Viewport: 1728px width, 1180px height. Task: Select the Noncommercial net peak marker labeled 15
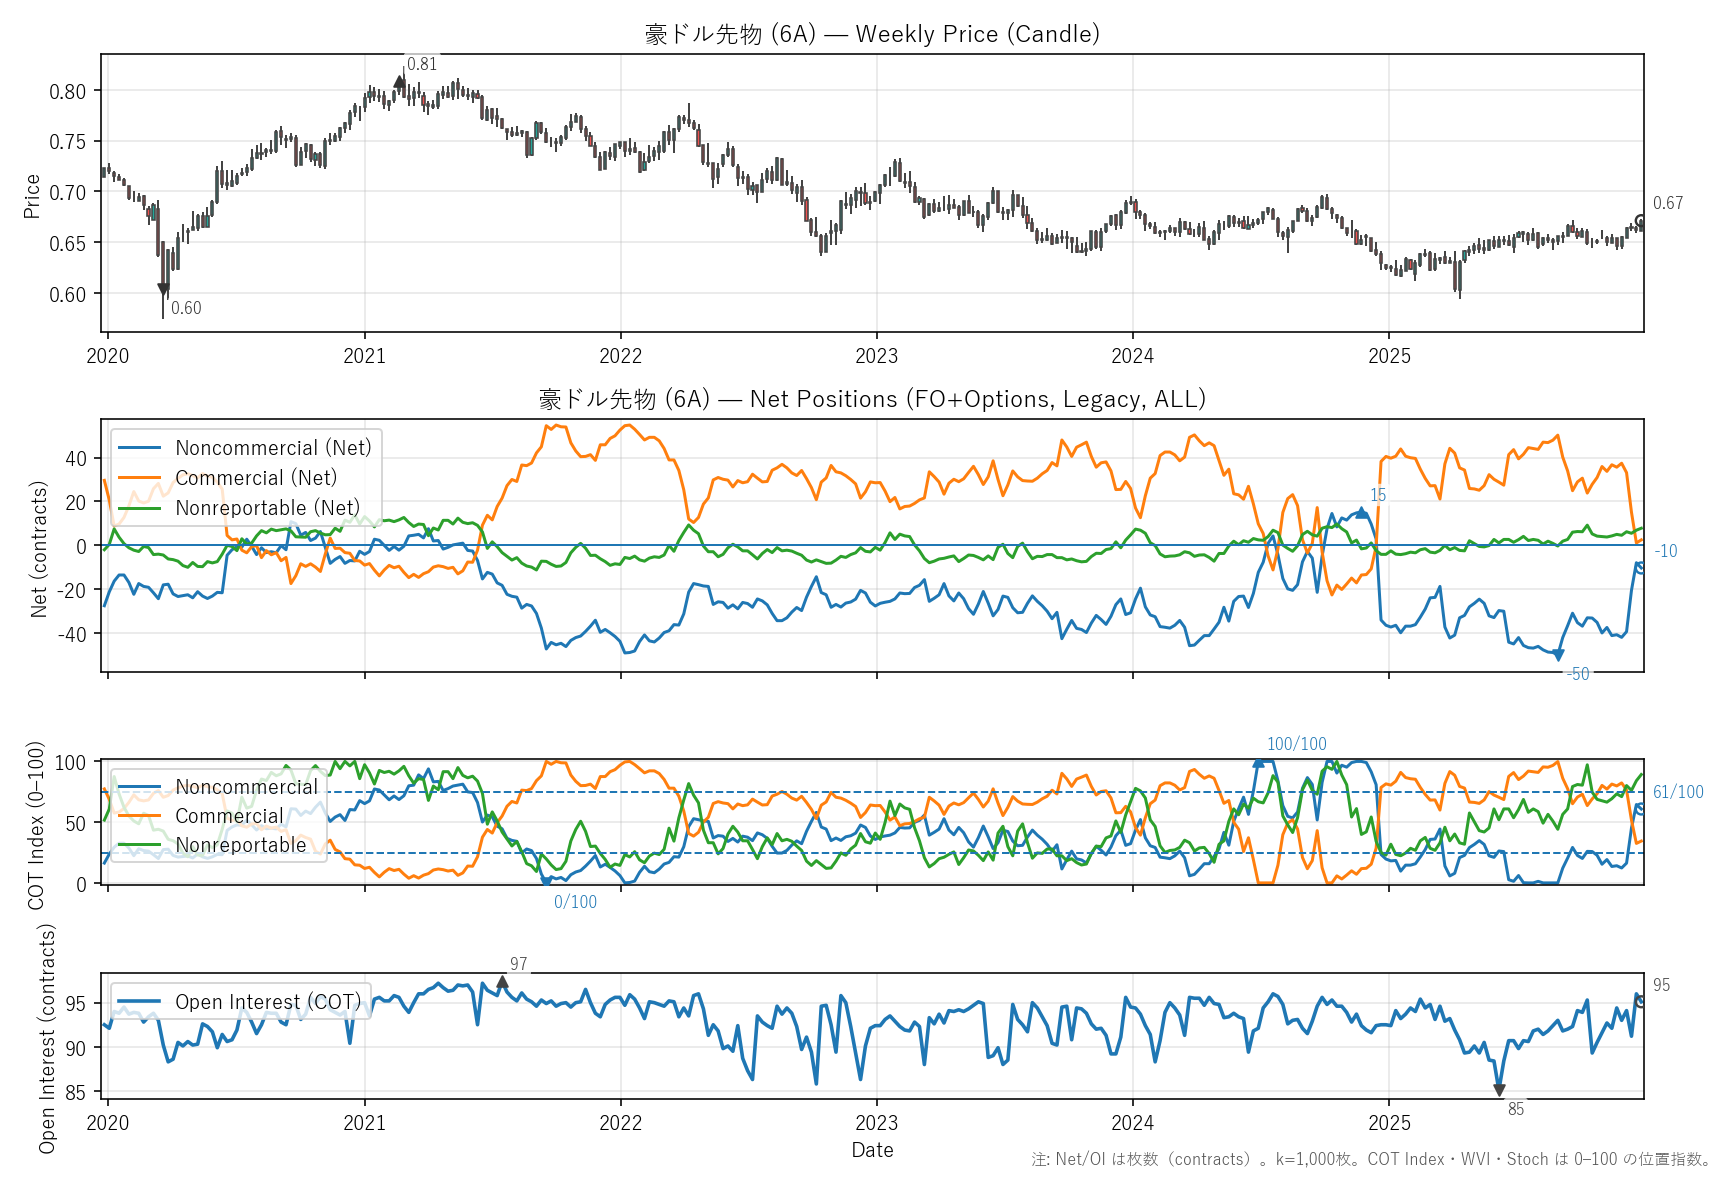tap(1361, 513)
